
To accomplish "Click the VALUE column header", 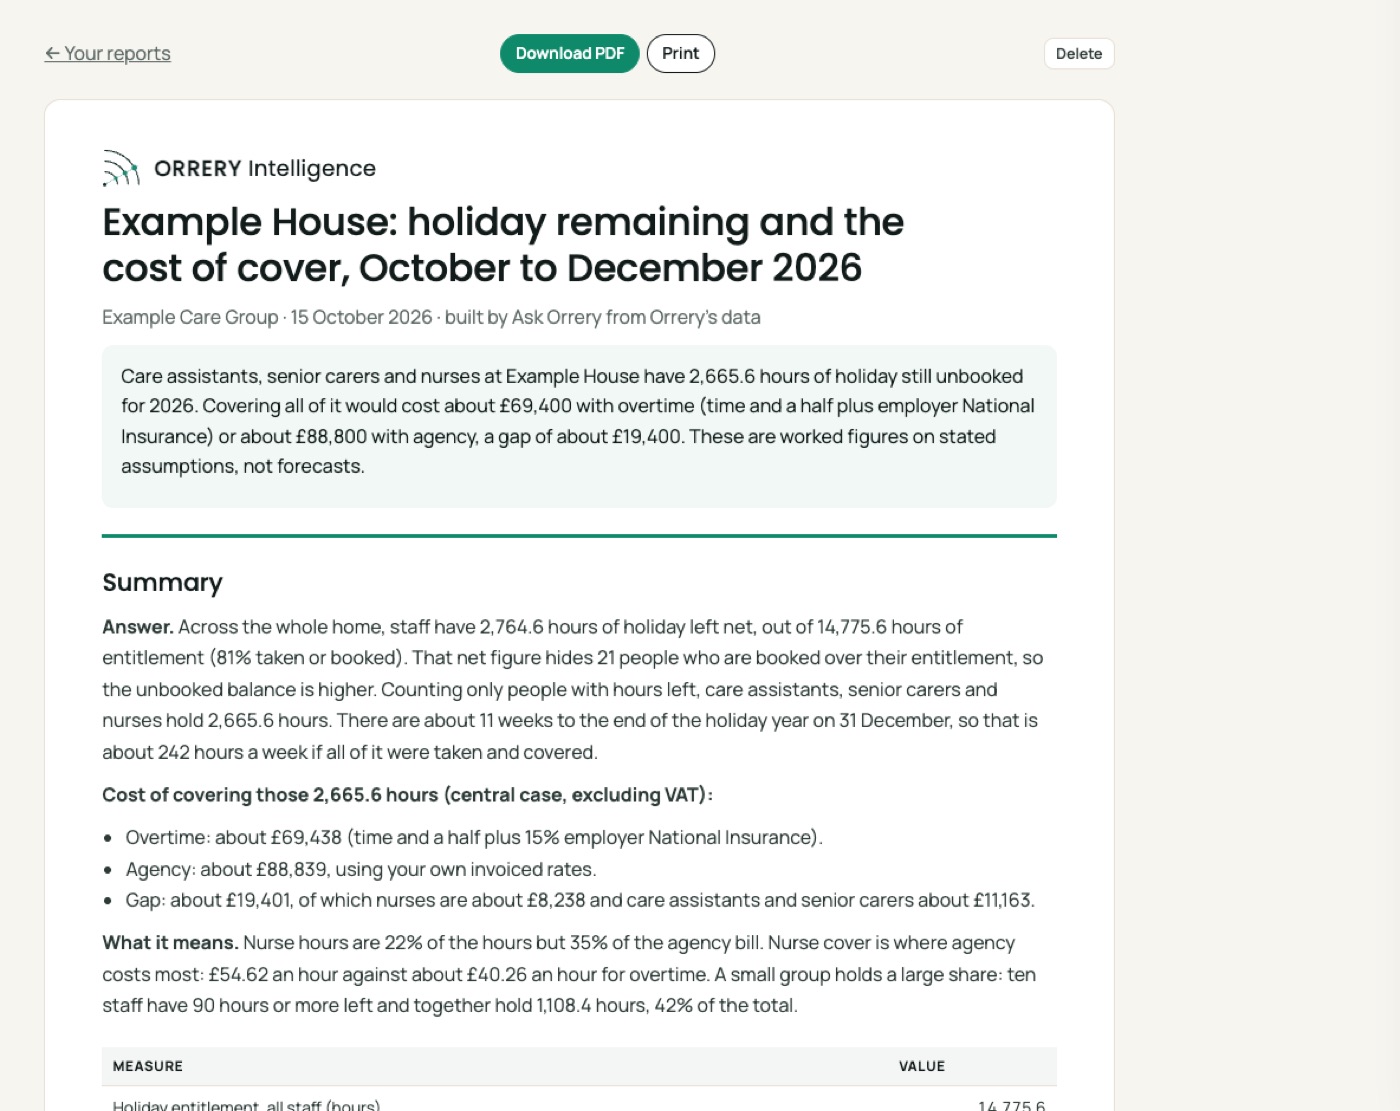I will (x=922, y=1066).
